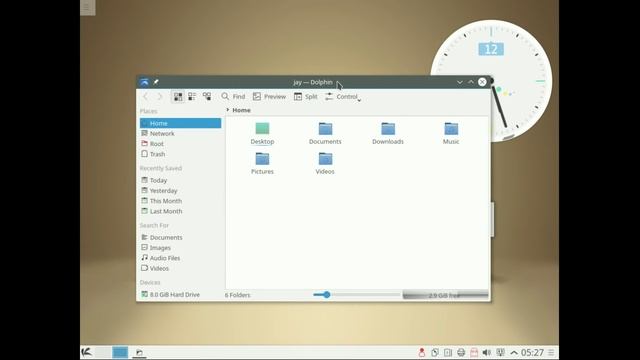640x360 pixels.
Task: Go back with the back arrow
Action: (x=145, y=97)
